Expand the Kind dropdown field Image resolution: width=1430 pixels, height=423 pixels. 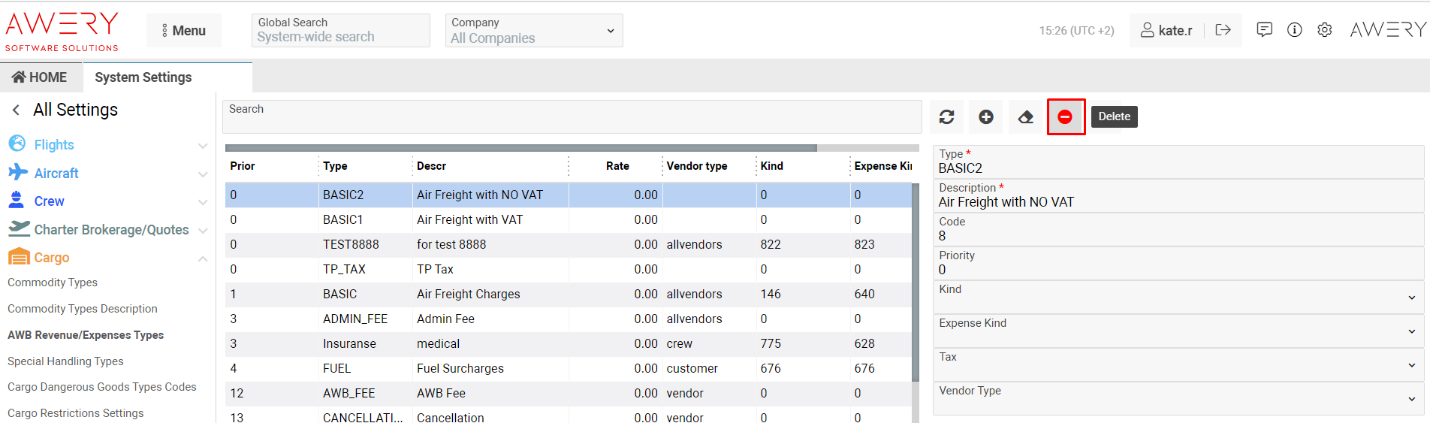[x=1177, y=297]
